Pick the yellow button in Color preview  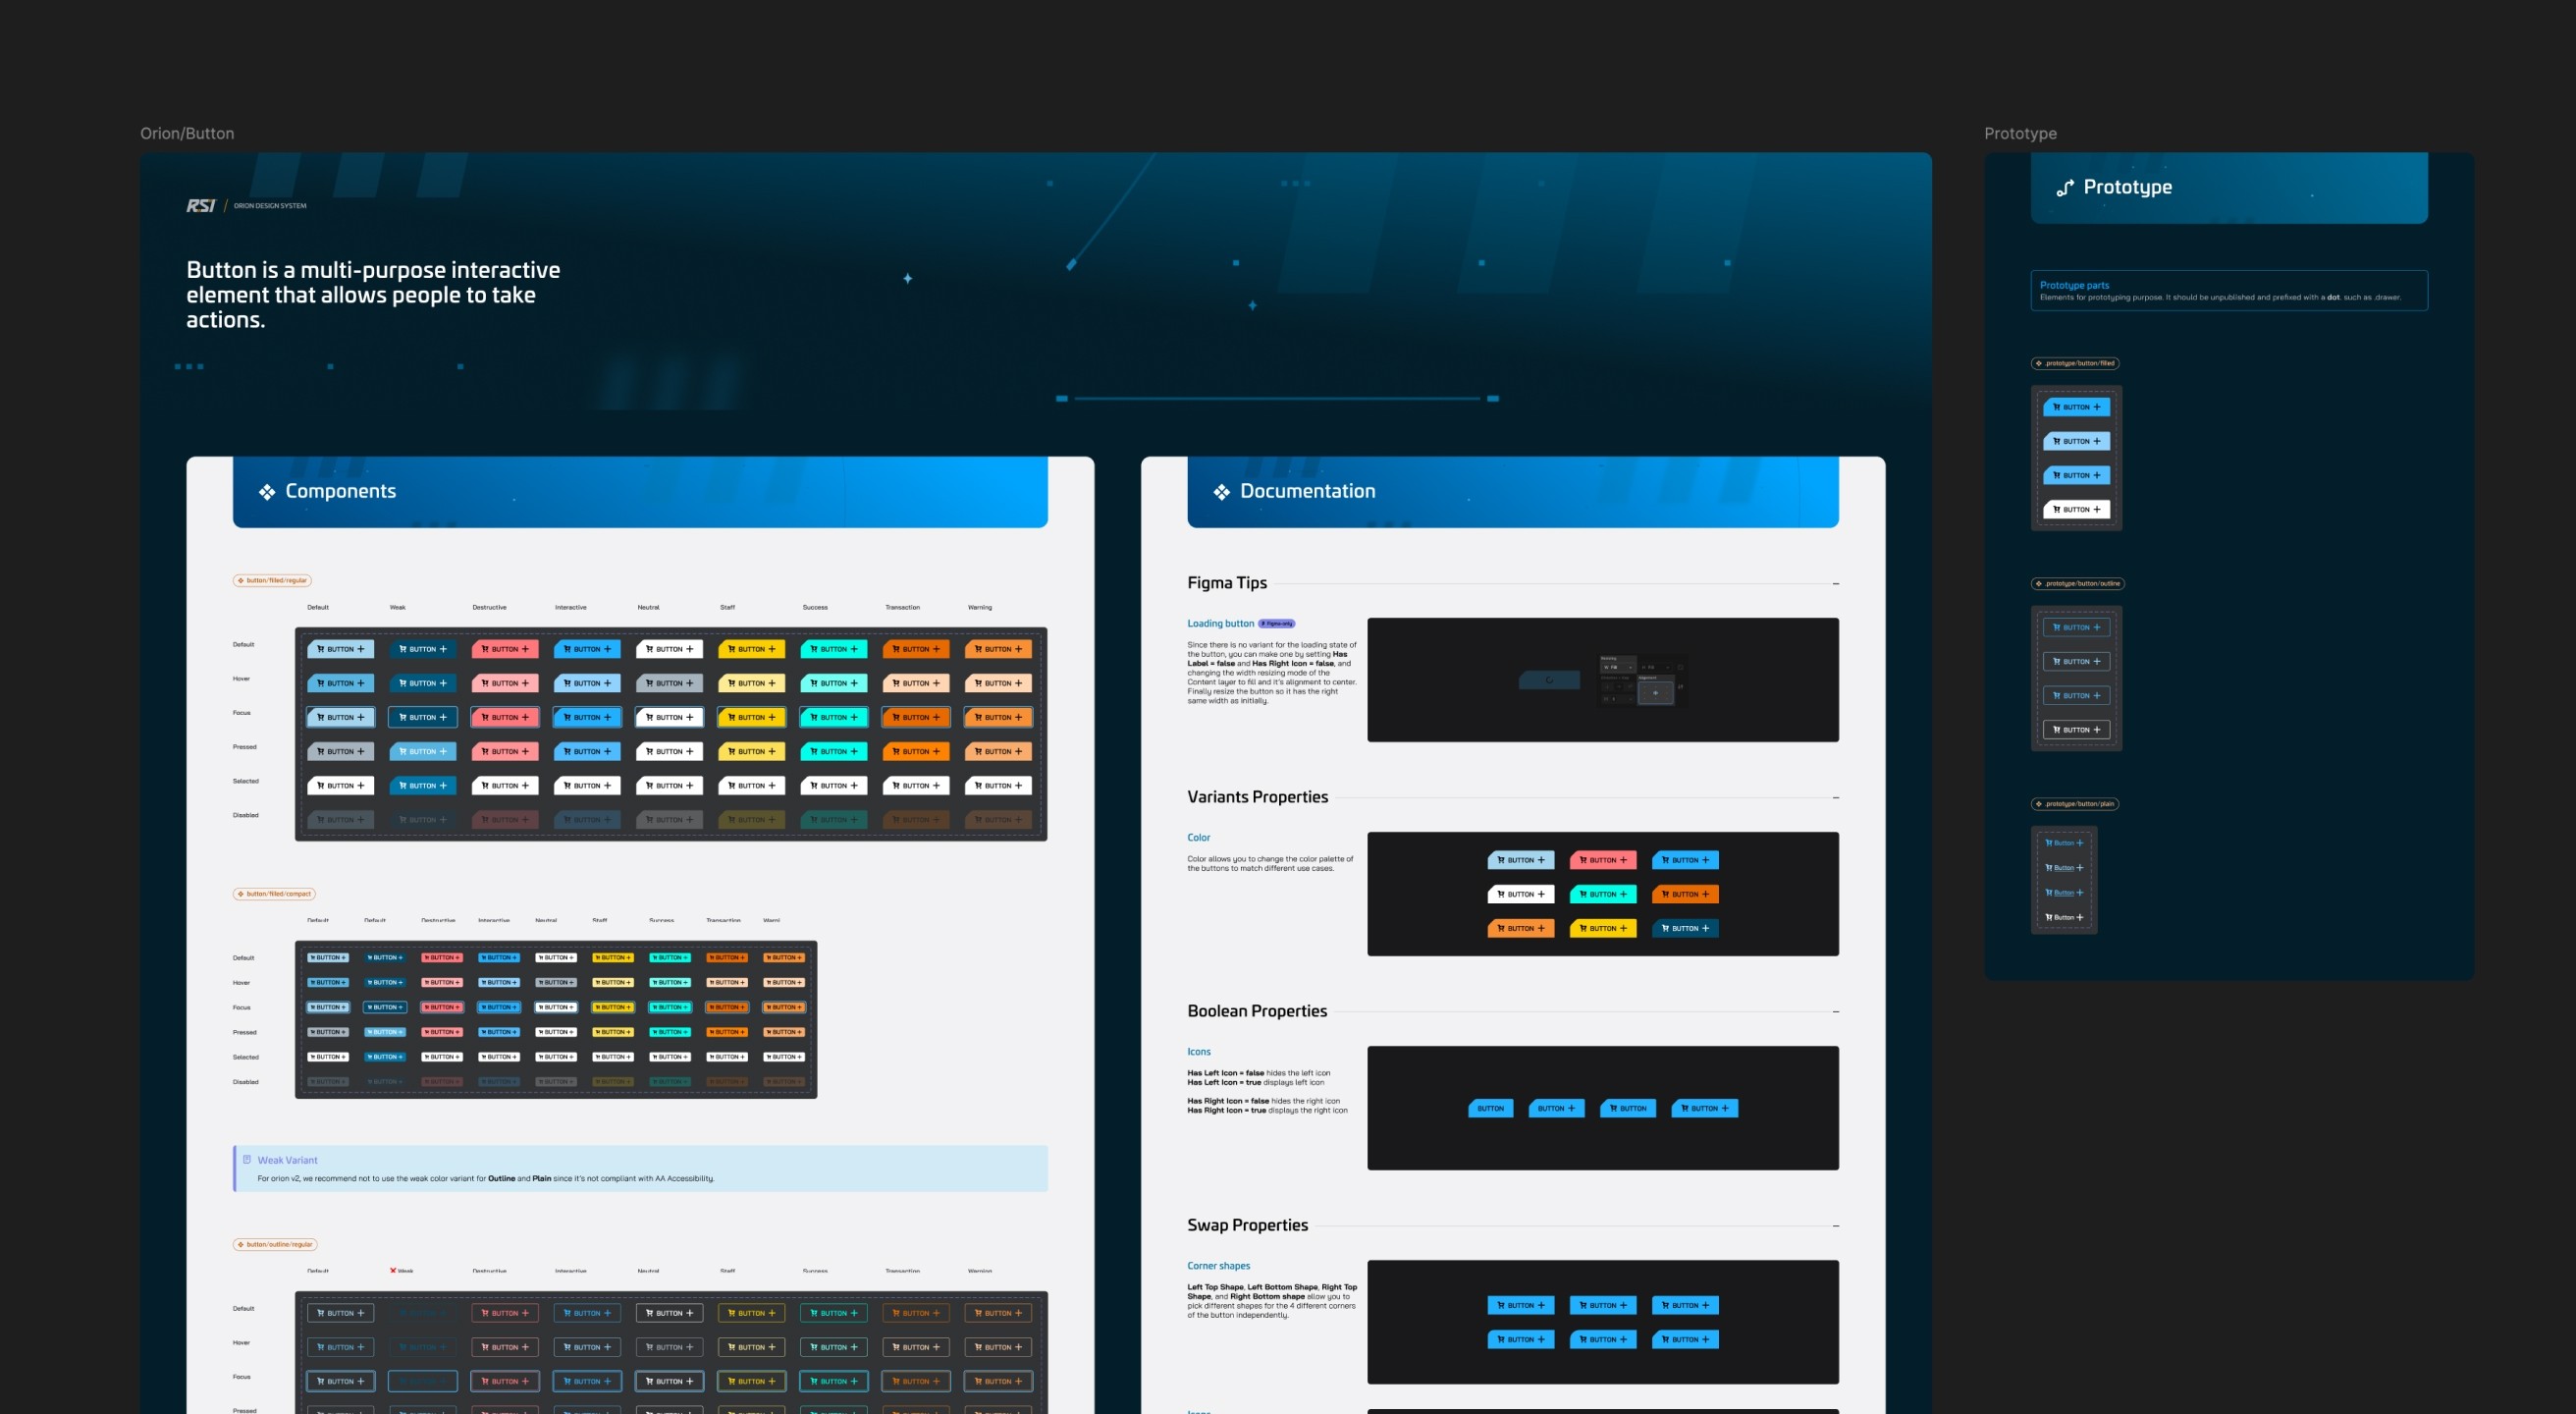point(1602,929)
